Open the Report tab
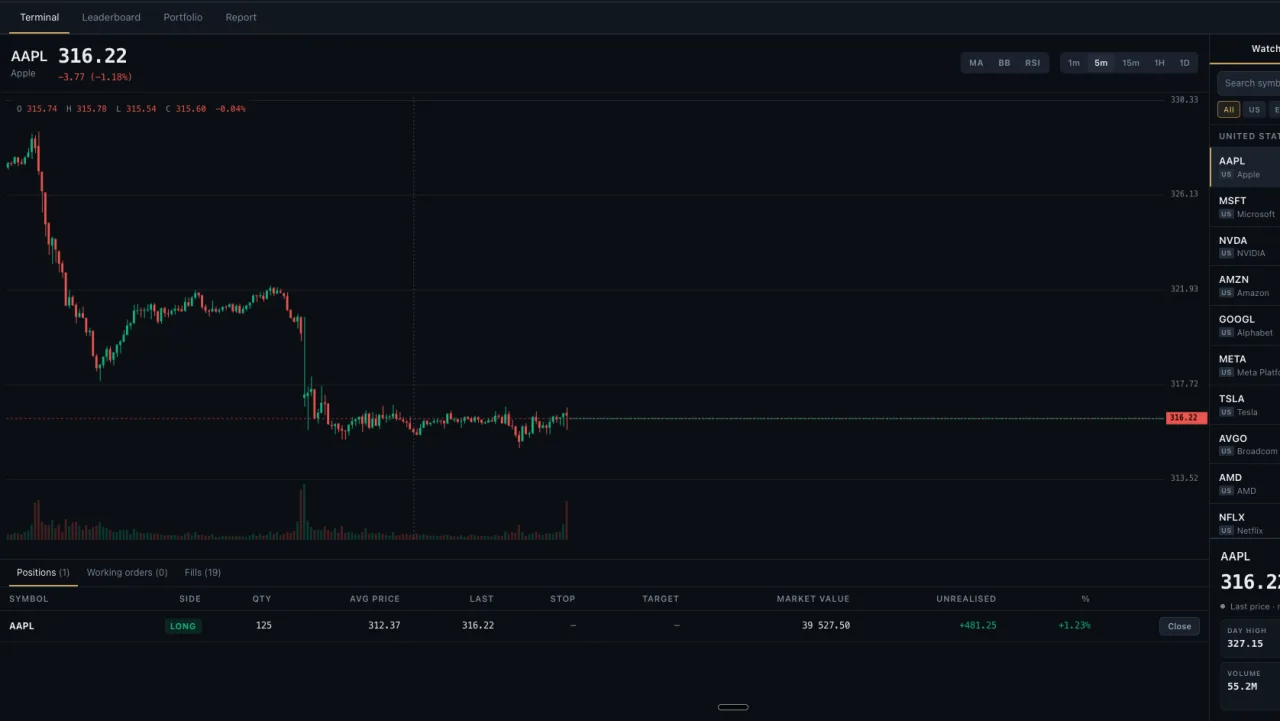Screen dimensions: 1280x721 [x=241, y=17]
